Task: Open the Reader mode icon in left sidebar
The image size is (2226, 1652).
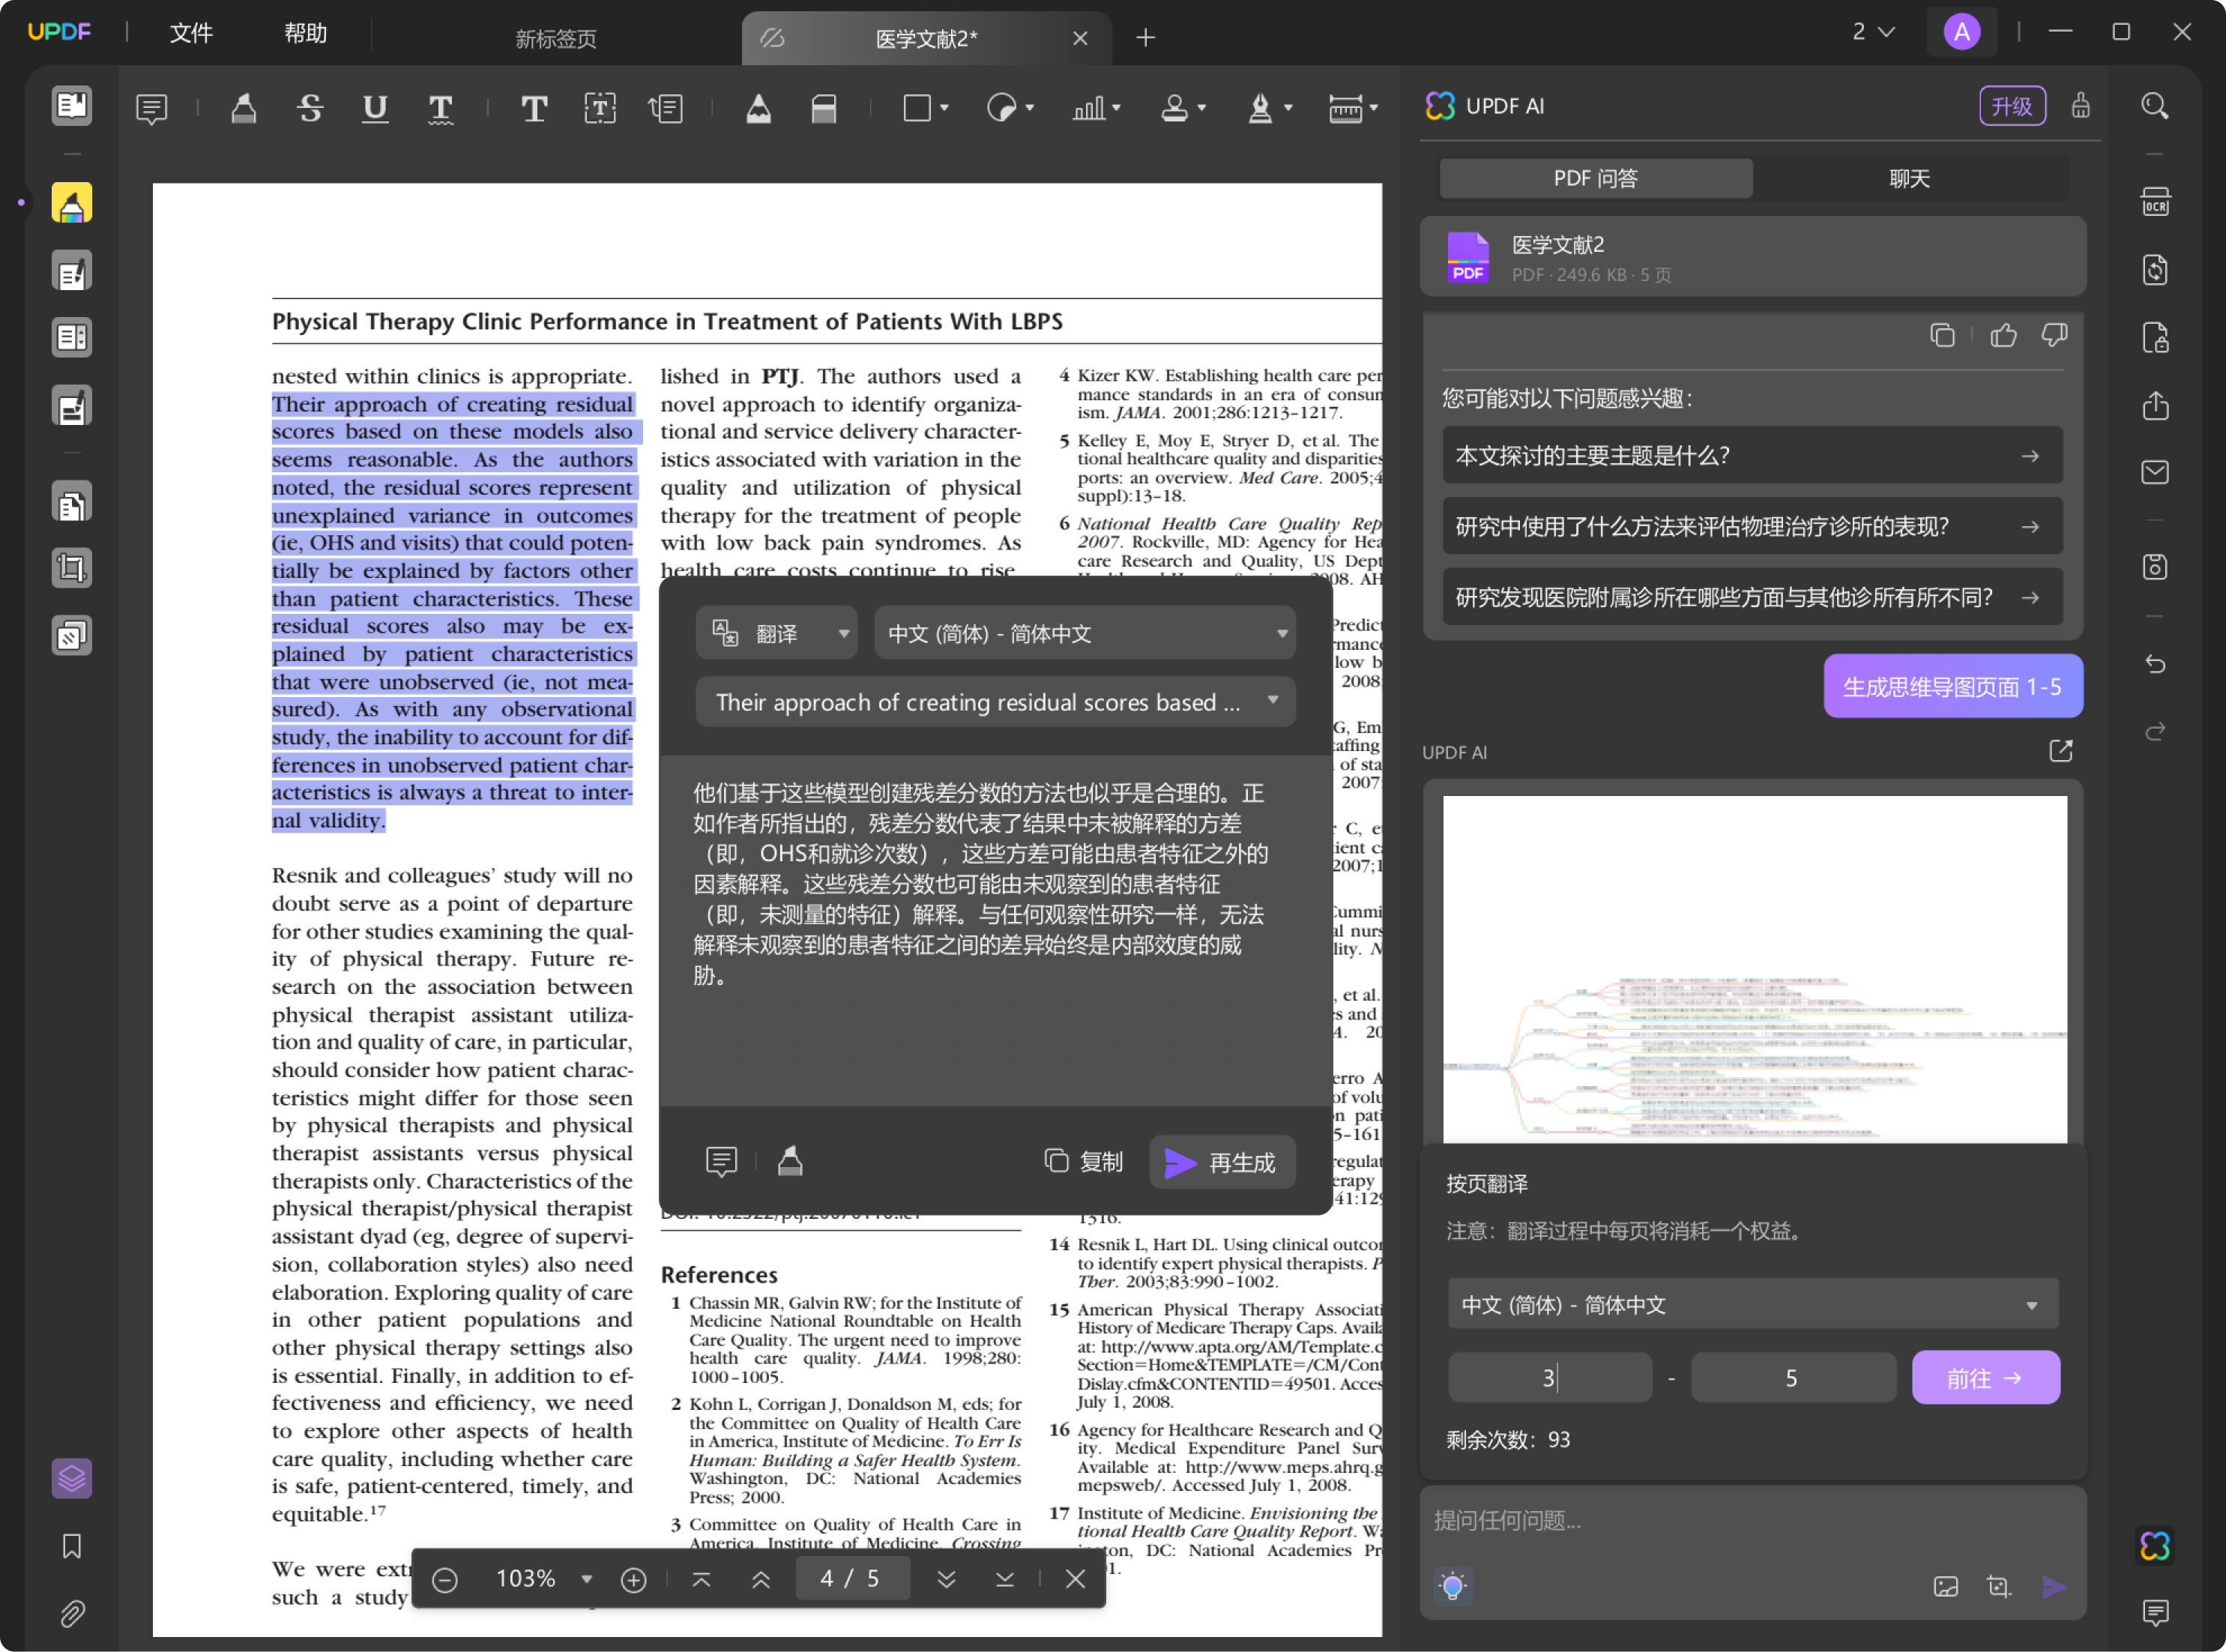Action: [72, 105]
